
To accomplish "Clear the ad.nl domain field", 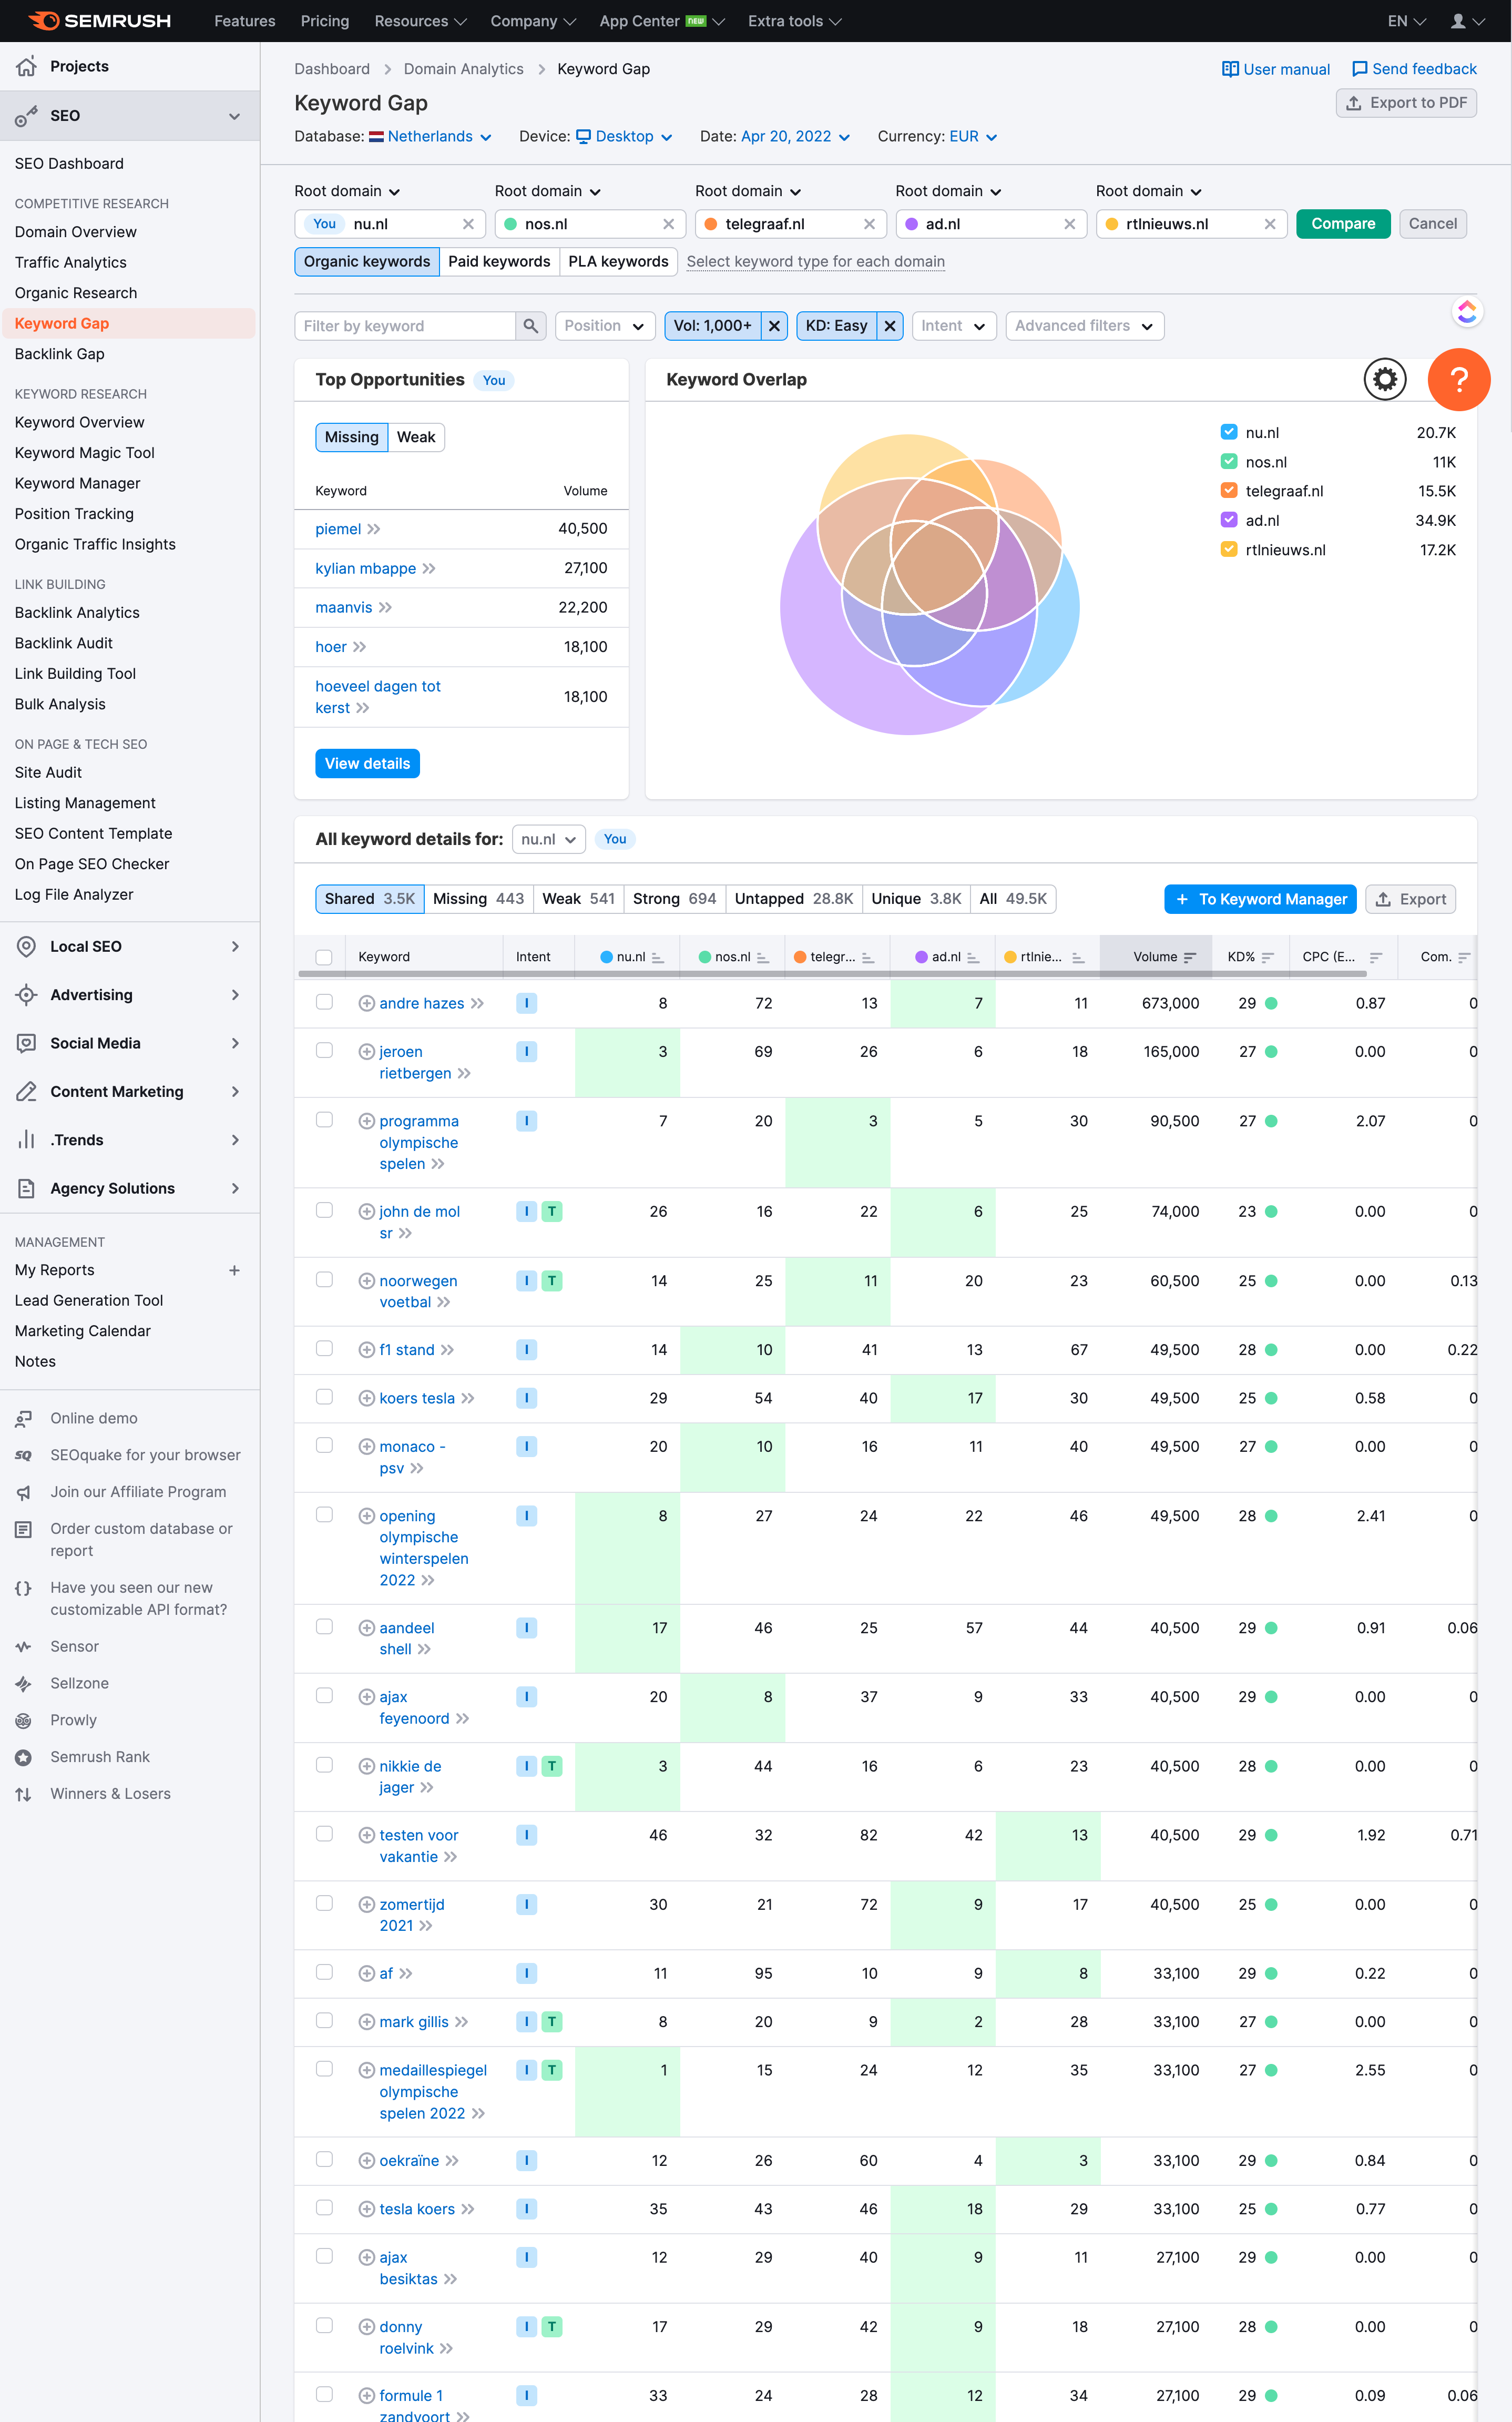I will point(1070,224).
